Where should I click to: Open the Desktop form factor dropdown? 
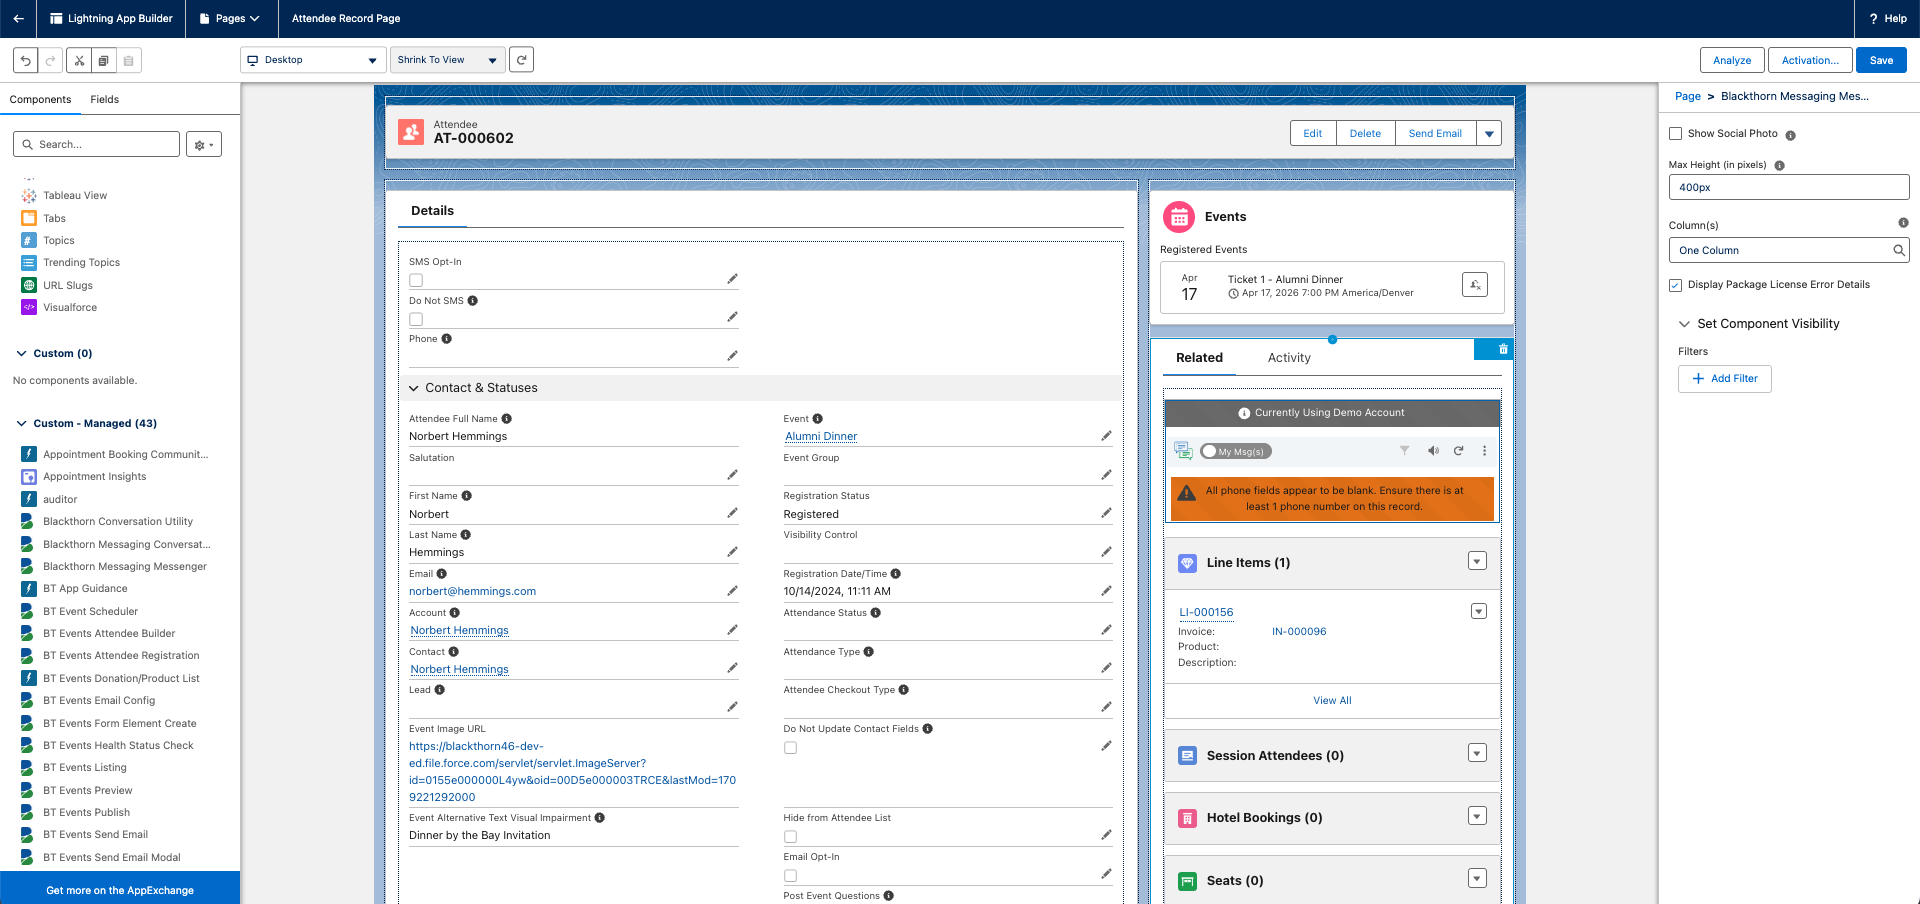coord(313,60)
